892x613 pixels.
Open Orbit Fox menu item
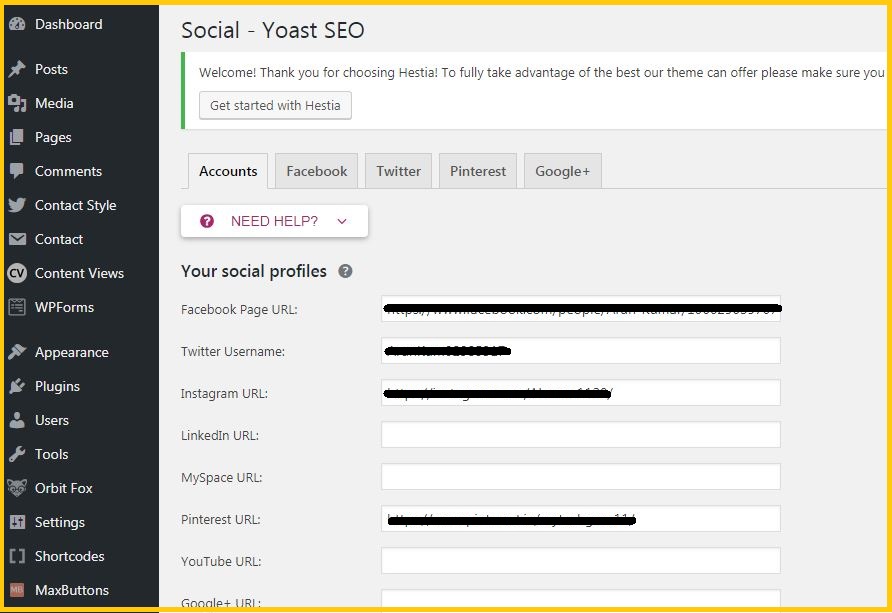(x=81, y=488)
